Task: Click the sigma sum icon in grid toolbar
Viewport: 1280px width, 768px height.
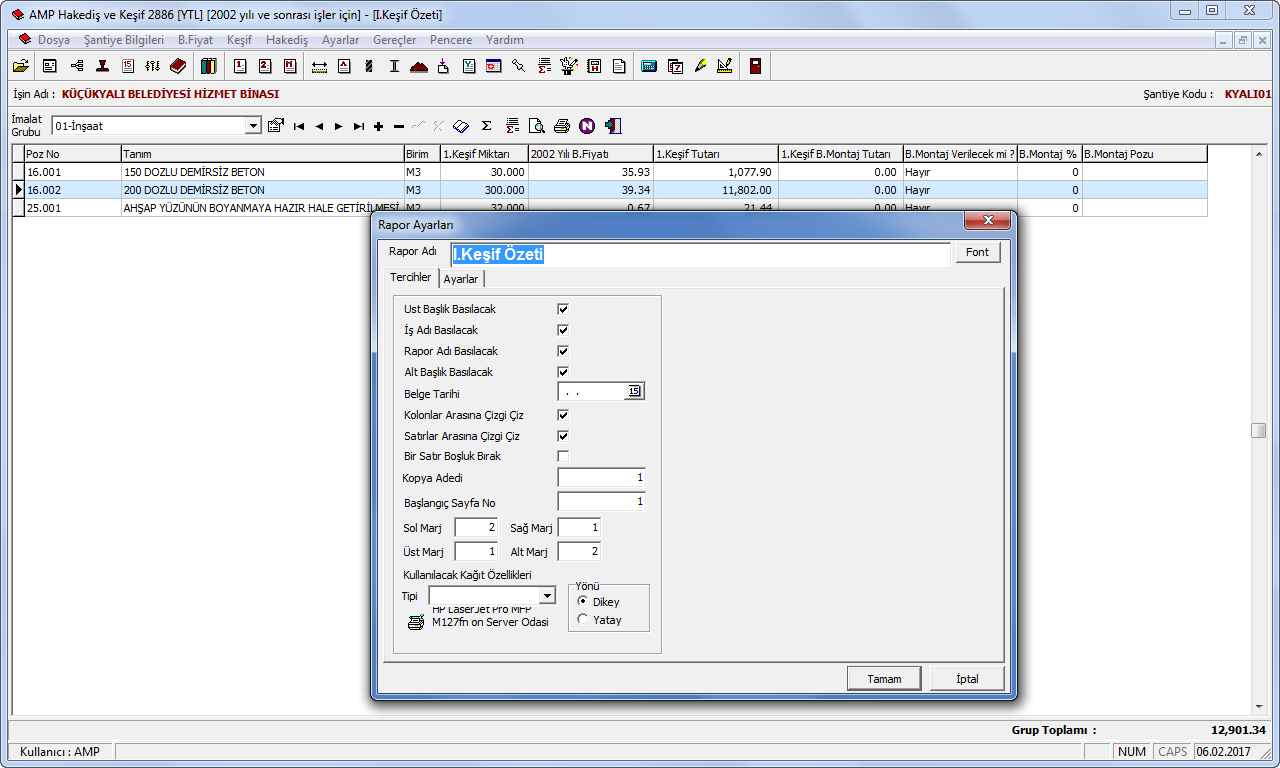Action: click(x=487, y=126)
